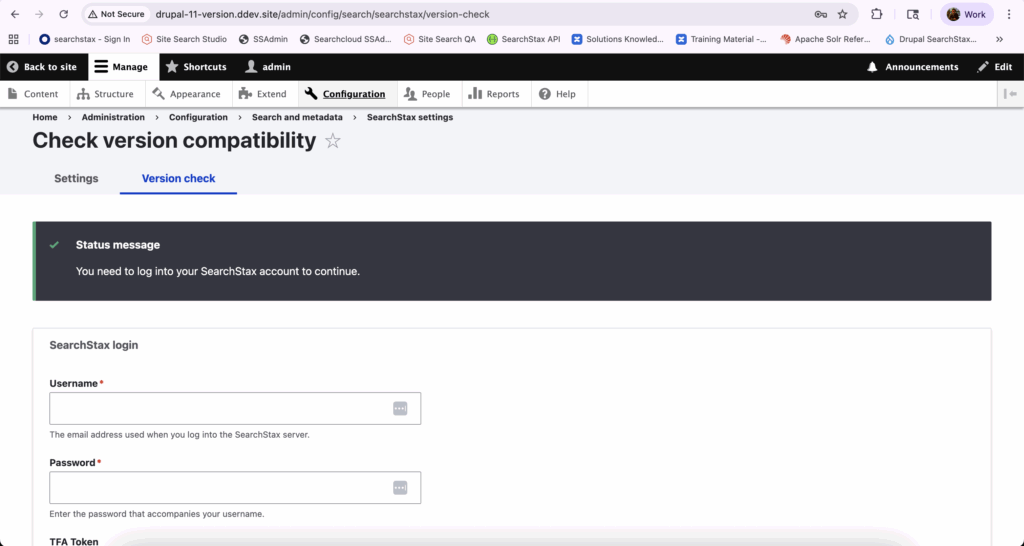Click Home breadcrumb link
1024x546 pixels.
tap(45, 117)
